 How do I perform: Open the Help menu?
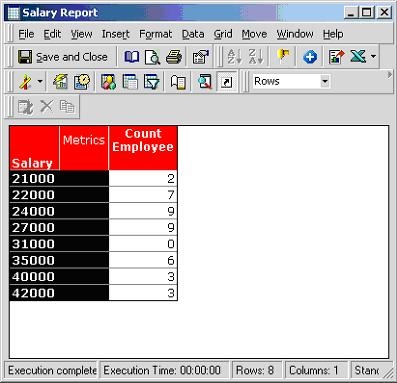(333, 34)
